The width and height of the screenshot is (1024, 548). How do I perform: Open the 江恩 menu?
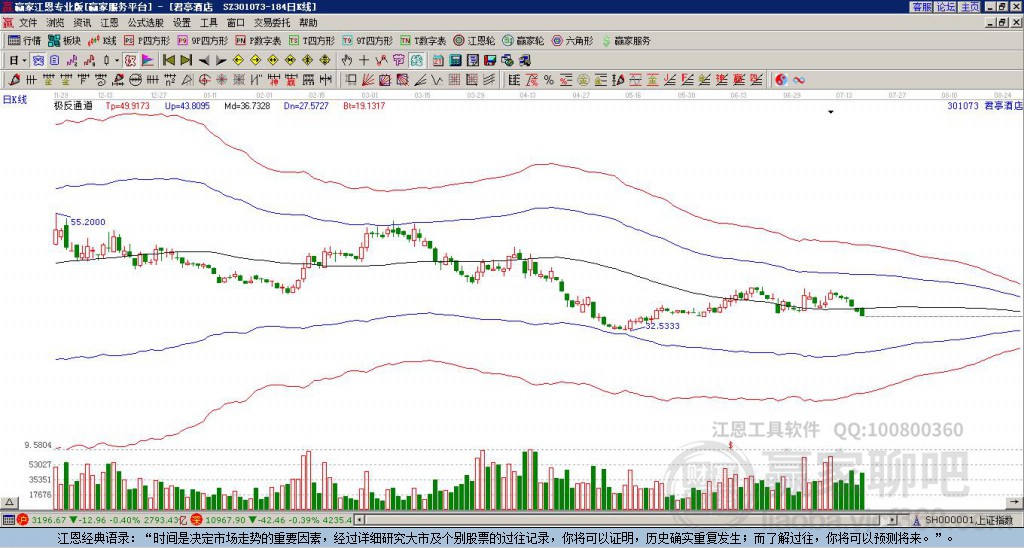click(109, 23)
